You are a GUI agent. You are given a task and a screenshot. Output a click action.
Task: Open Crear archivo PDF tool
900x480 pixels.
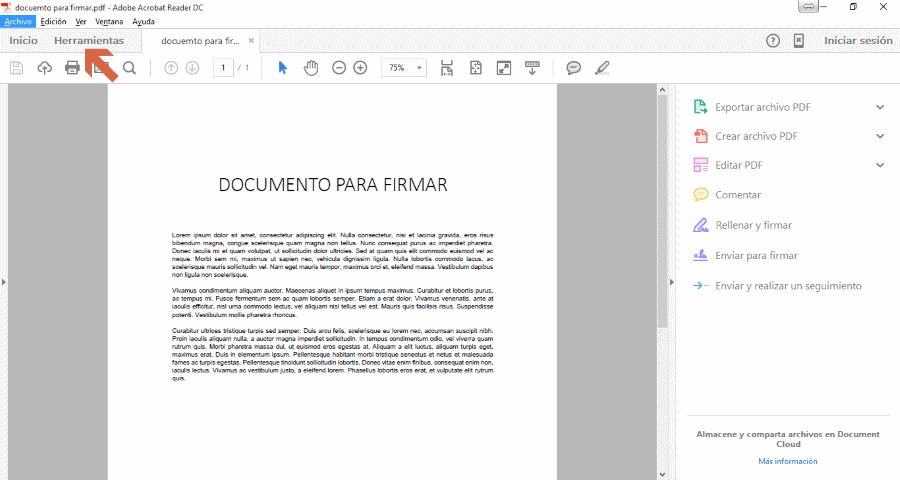pyautogui.click(x=756, y=136)
